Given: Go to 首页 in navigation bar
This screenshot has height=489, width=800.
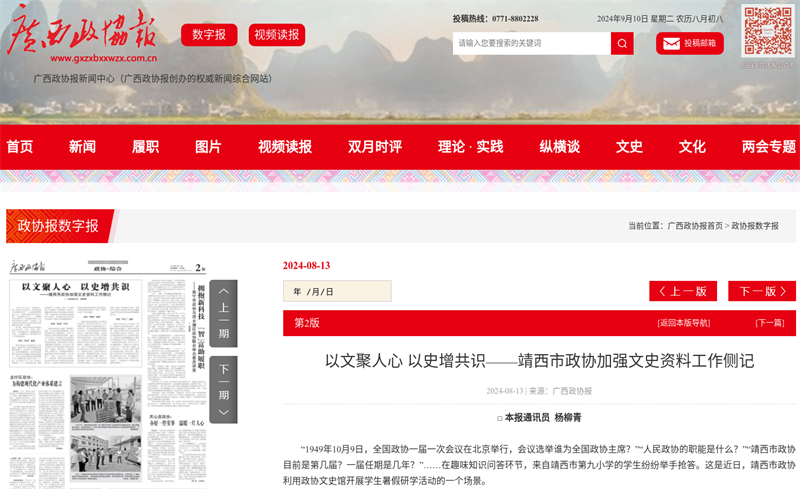Looking at the screenshot, I should (x=20, y=147).
